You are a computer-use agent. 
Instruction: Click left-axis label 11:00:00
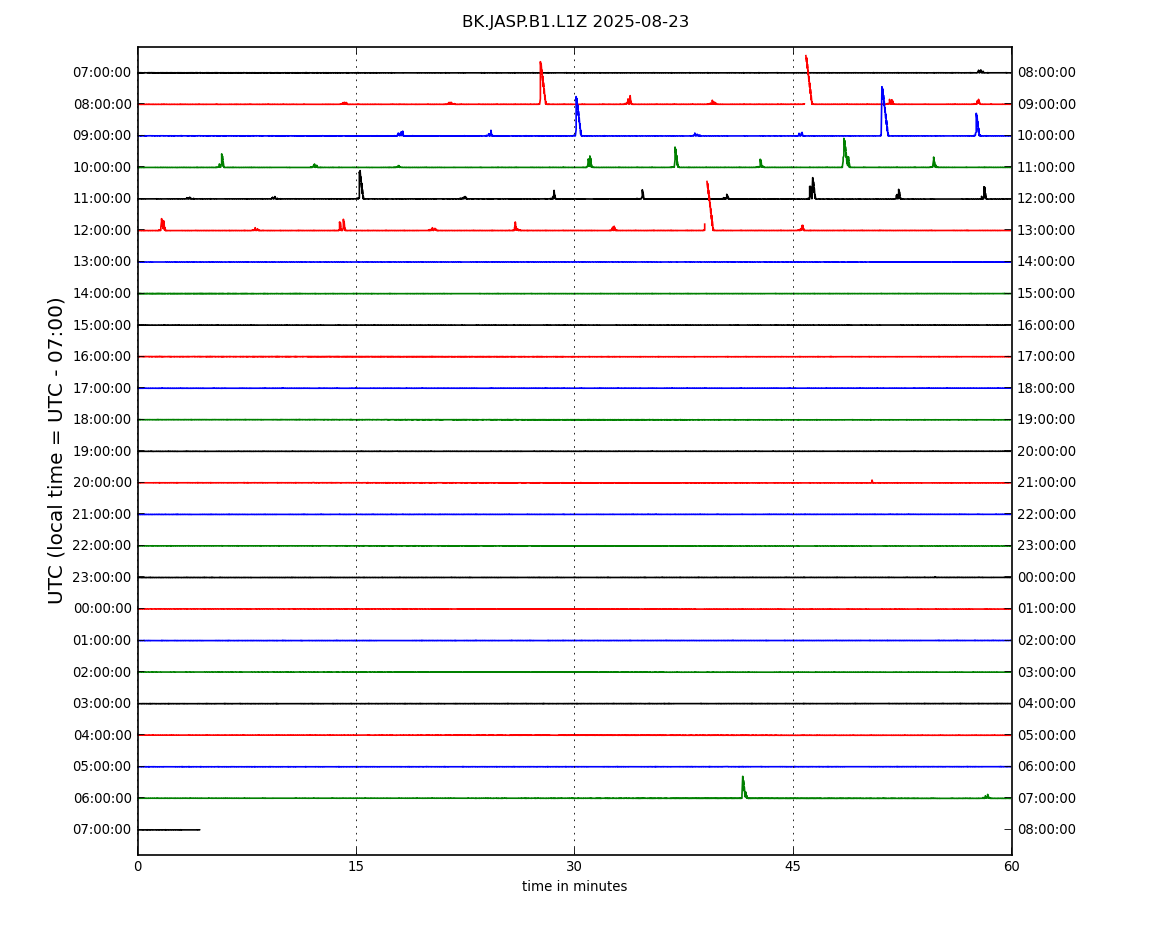[103, 199]
